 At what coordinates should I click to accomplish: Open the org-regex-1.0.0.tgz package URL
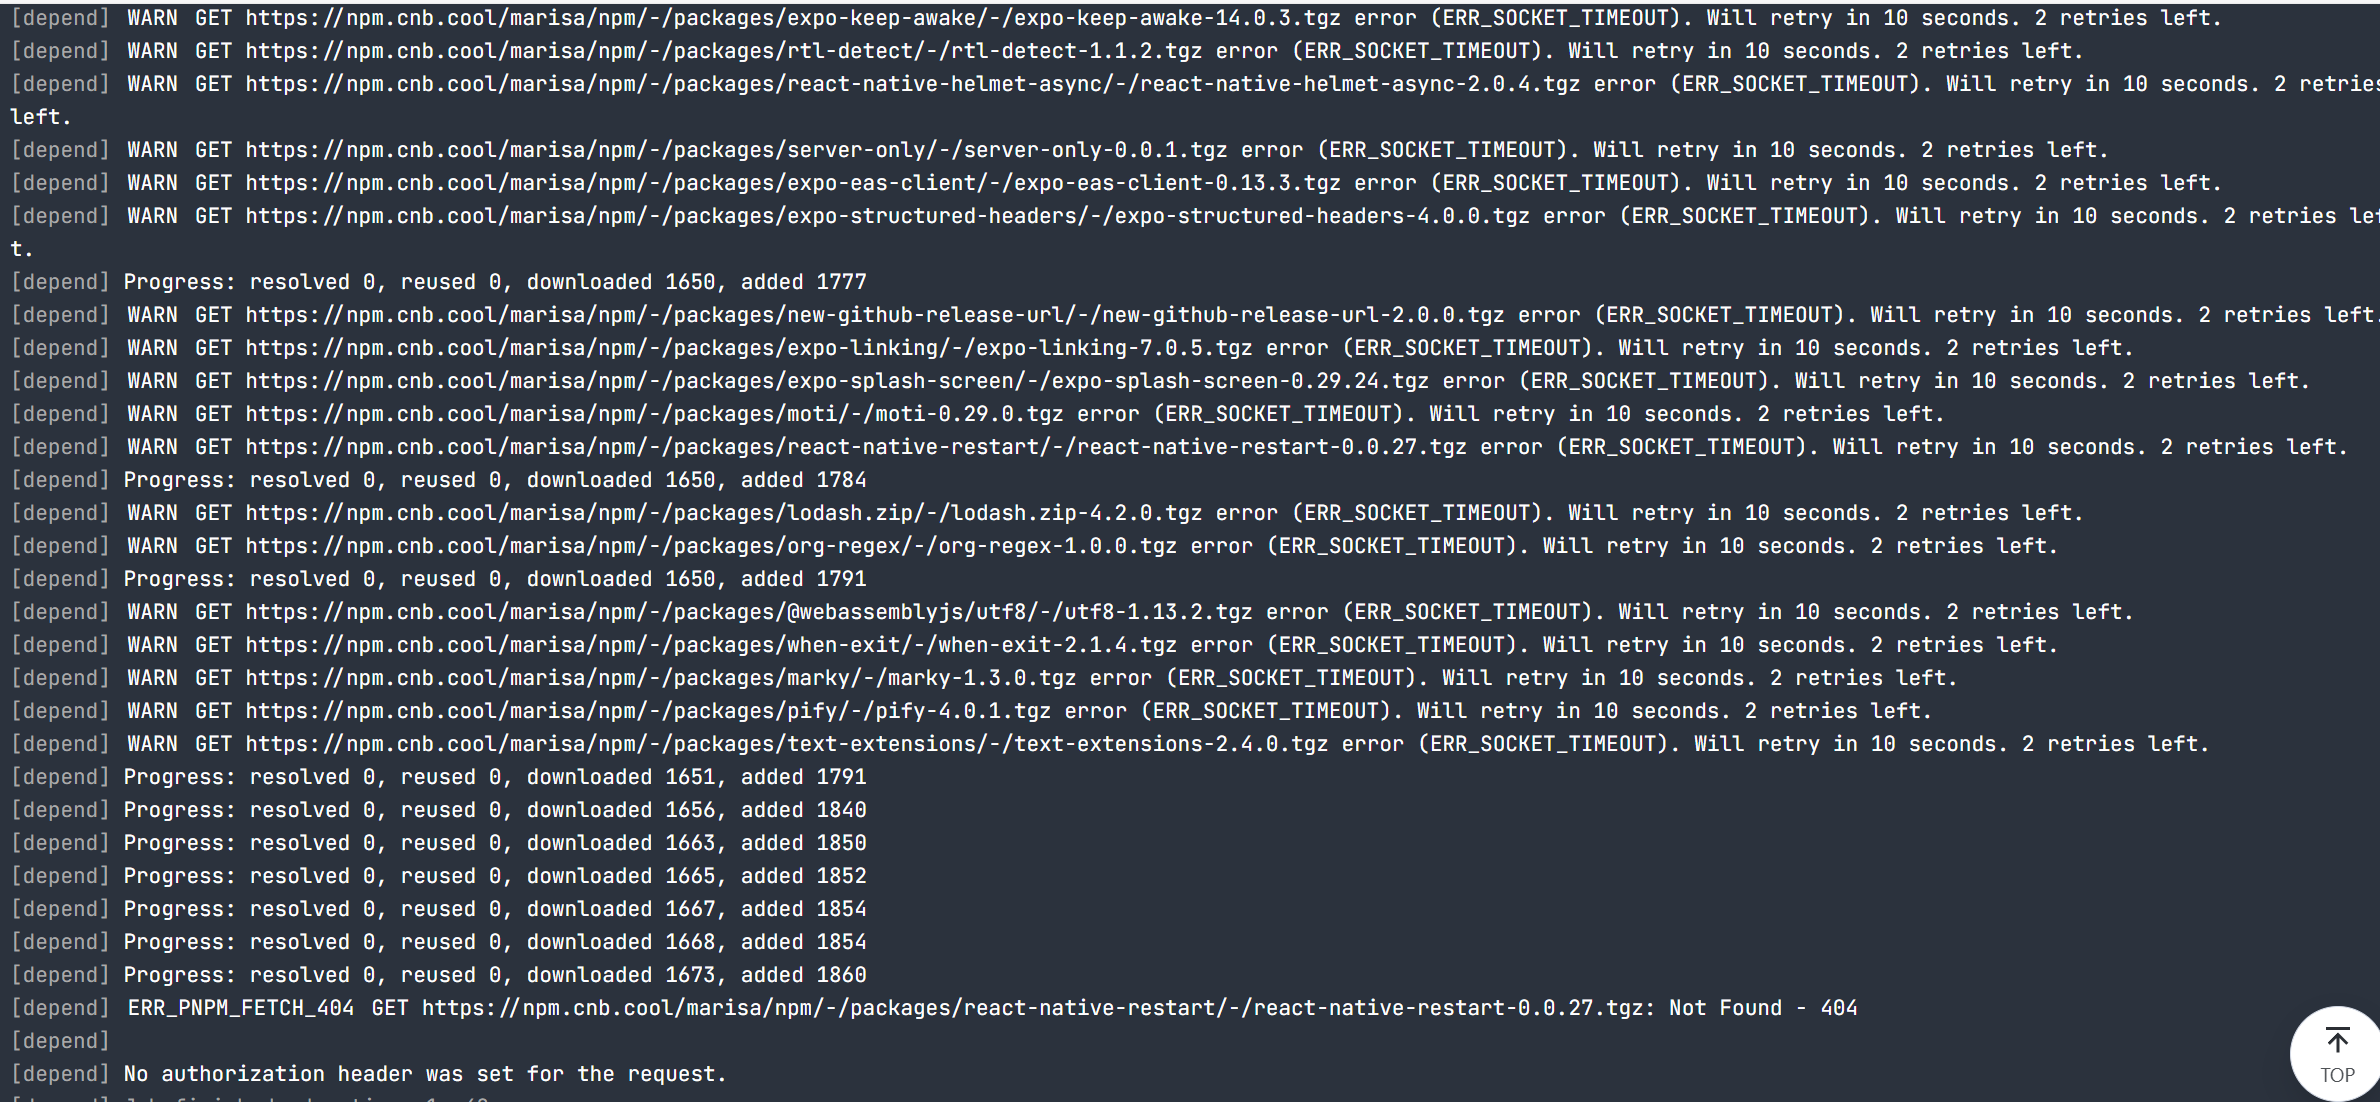711,546
